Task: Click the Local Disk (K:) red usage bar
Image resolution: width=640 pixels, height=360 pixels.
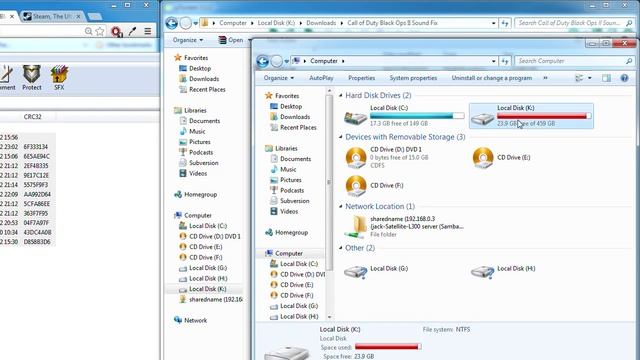Action: pyautogui.click(x=544, y=116)
